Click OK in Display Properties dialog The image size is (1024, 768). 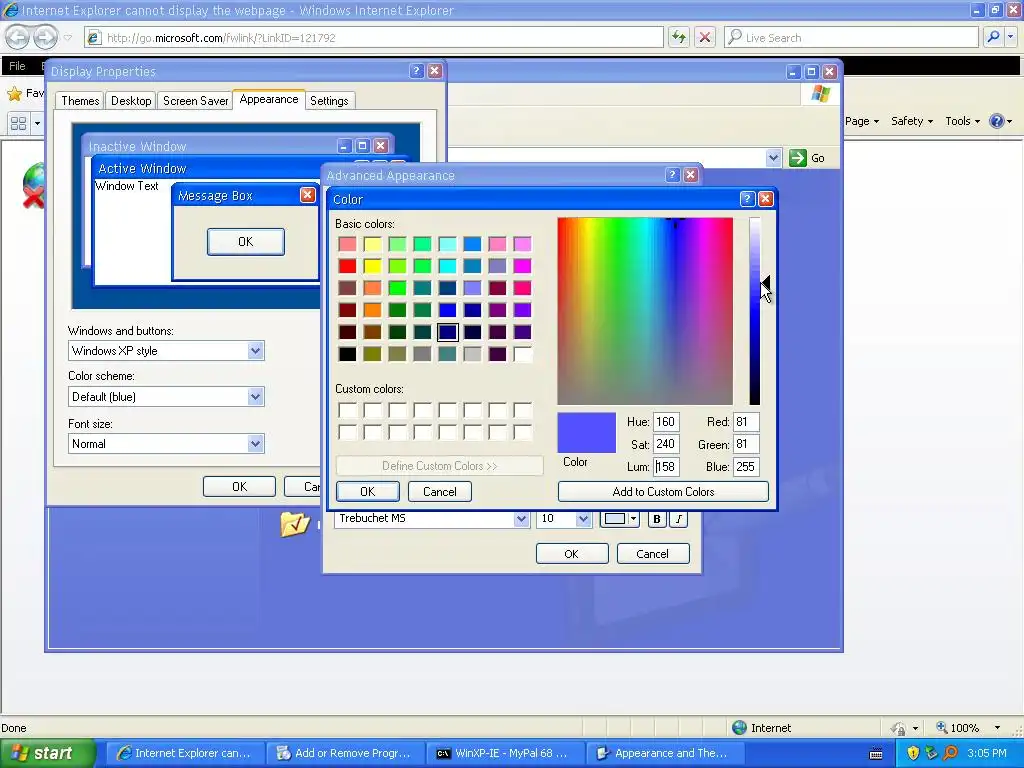tap(240, 487)
